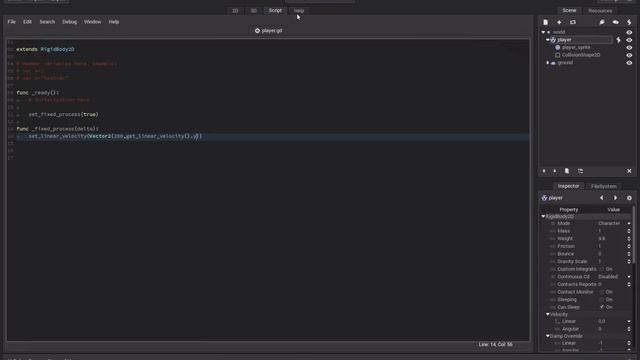Image resolution: width=640 pixels, height=360 pixels.
Task: Click the new node icon in Scene dock
Action: click(545, 22)
